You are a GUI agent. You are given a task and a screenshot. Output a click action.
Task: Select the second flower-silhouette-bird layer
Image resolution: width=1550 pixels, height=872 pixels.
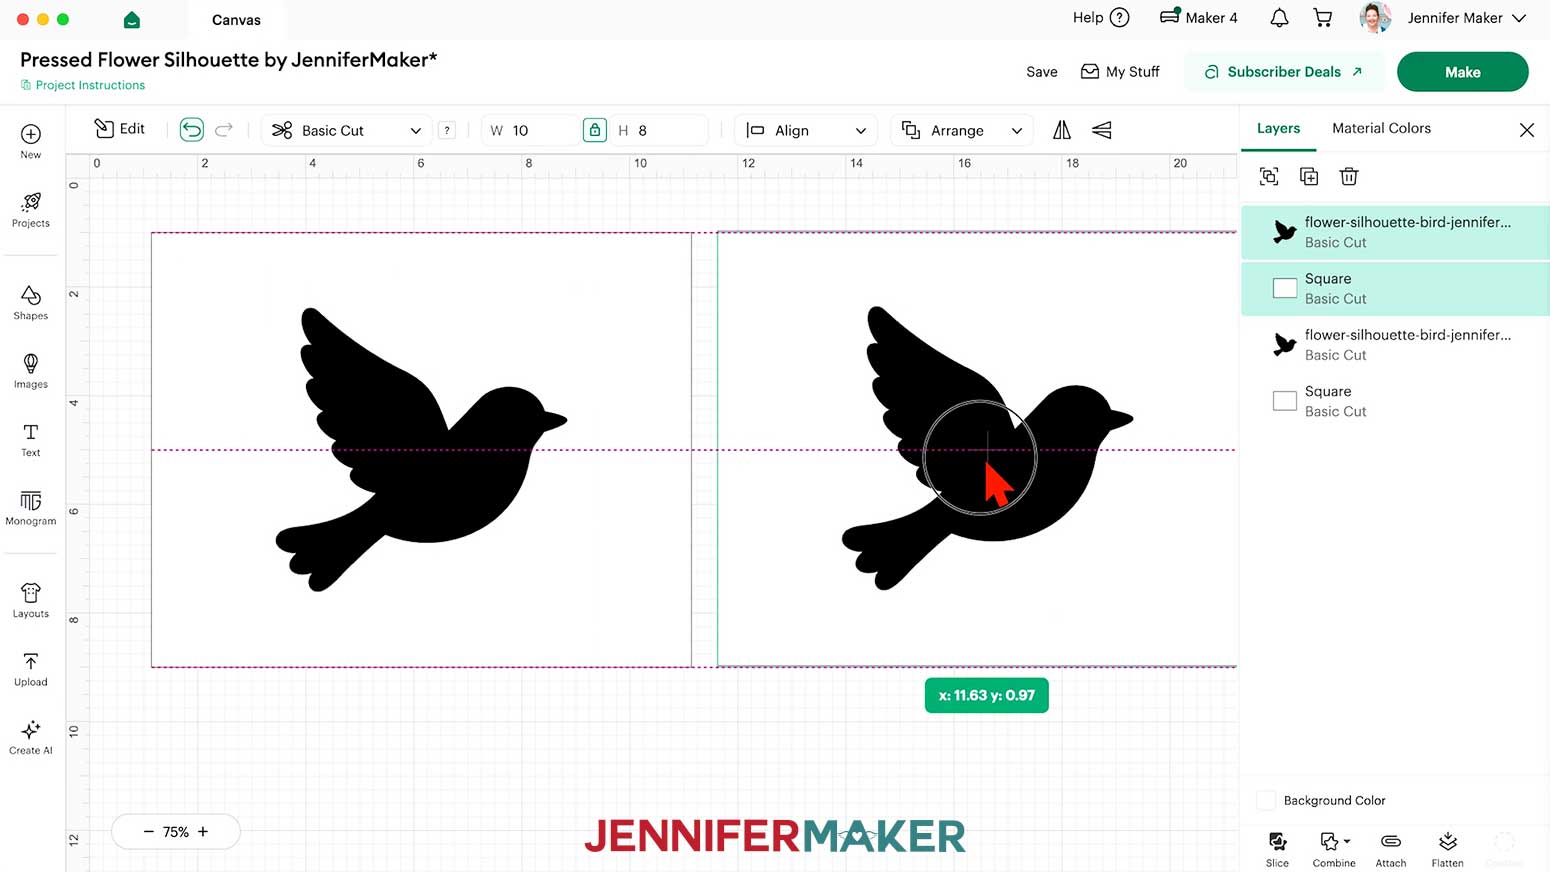1395,345
